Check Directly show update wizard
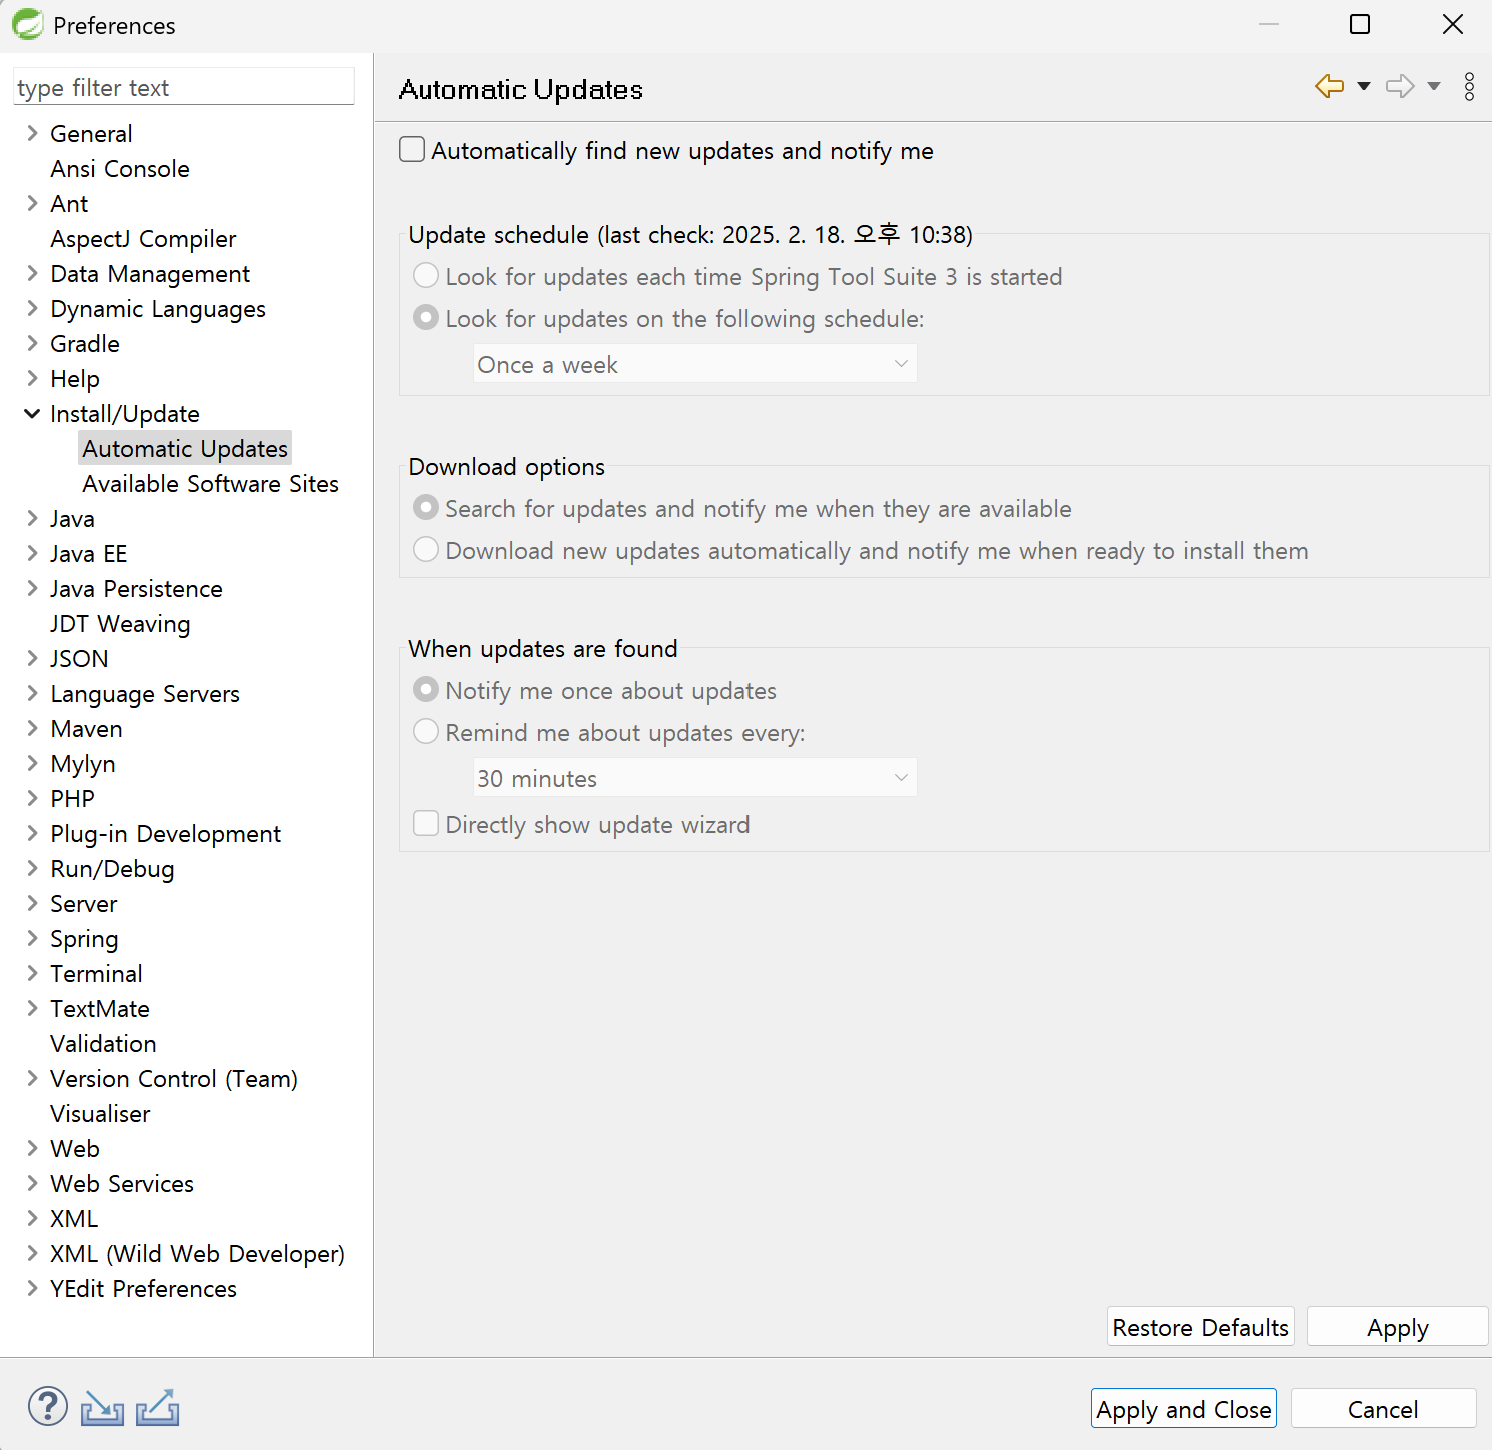Image resolution: width=1492 pixels, height=1450 pixels. click(426, 823)
